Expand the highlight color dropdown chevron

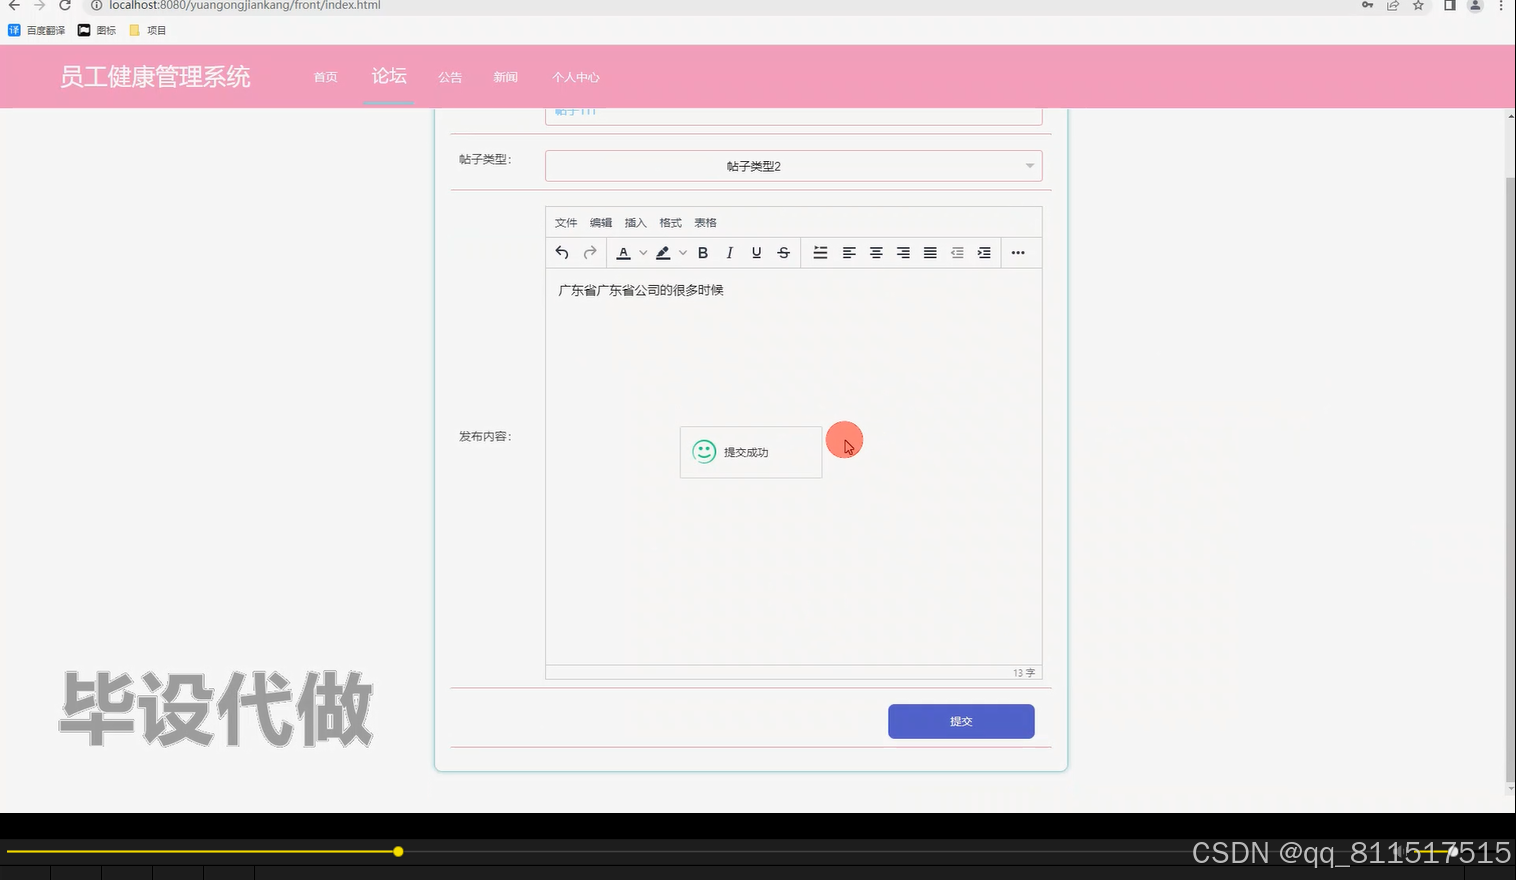click(683, 252)
